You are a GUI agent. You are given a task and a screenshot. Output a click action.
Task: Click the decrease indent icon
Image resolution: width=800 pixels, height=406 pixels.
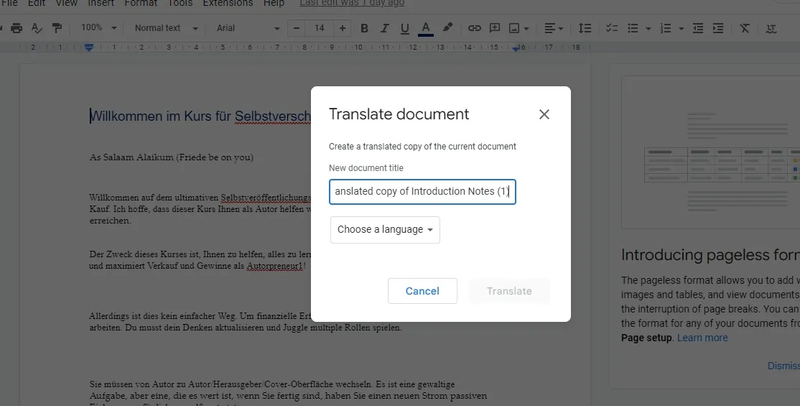[698, 28]
